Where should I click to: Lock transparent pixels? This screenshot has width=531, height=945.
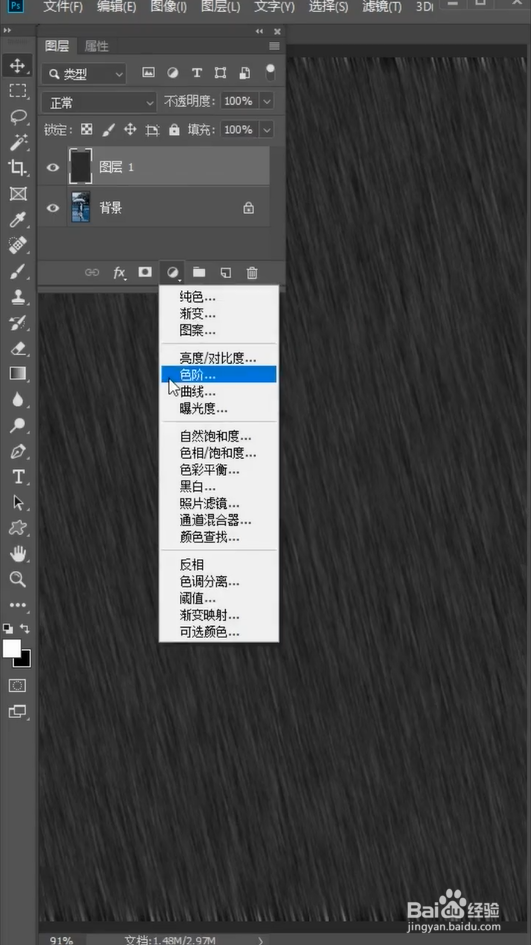coord(87,130)
